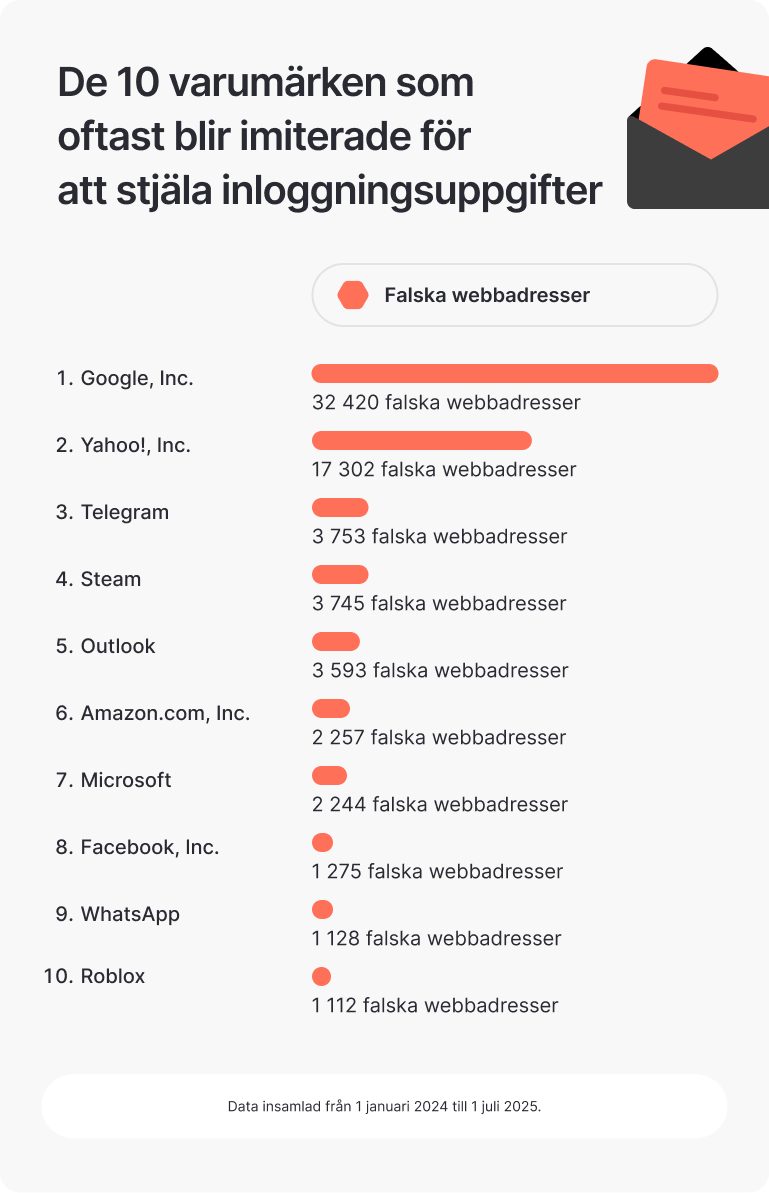Click the Outlook bar
The width and height of the screenshot is (769, 1193).
click(x=336, y=642)
